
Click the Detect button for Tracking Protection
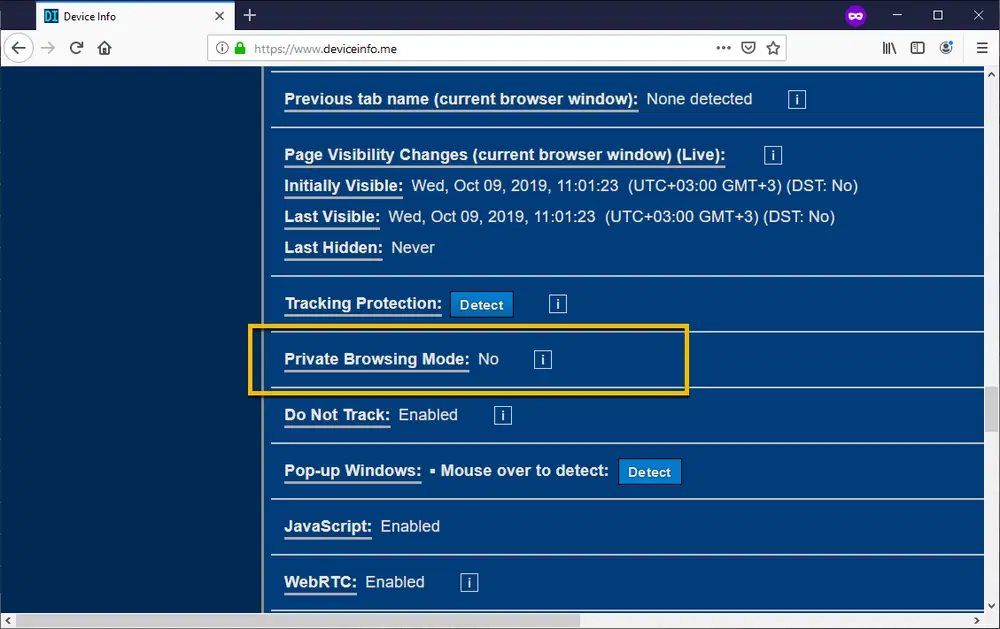481,304
